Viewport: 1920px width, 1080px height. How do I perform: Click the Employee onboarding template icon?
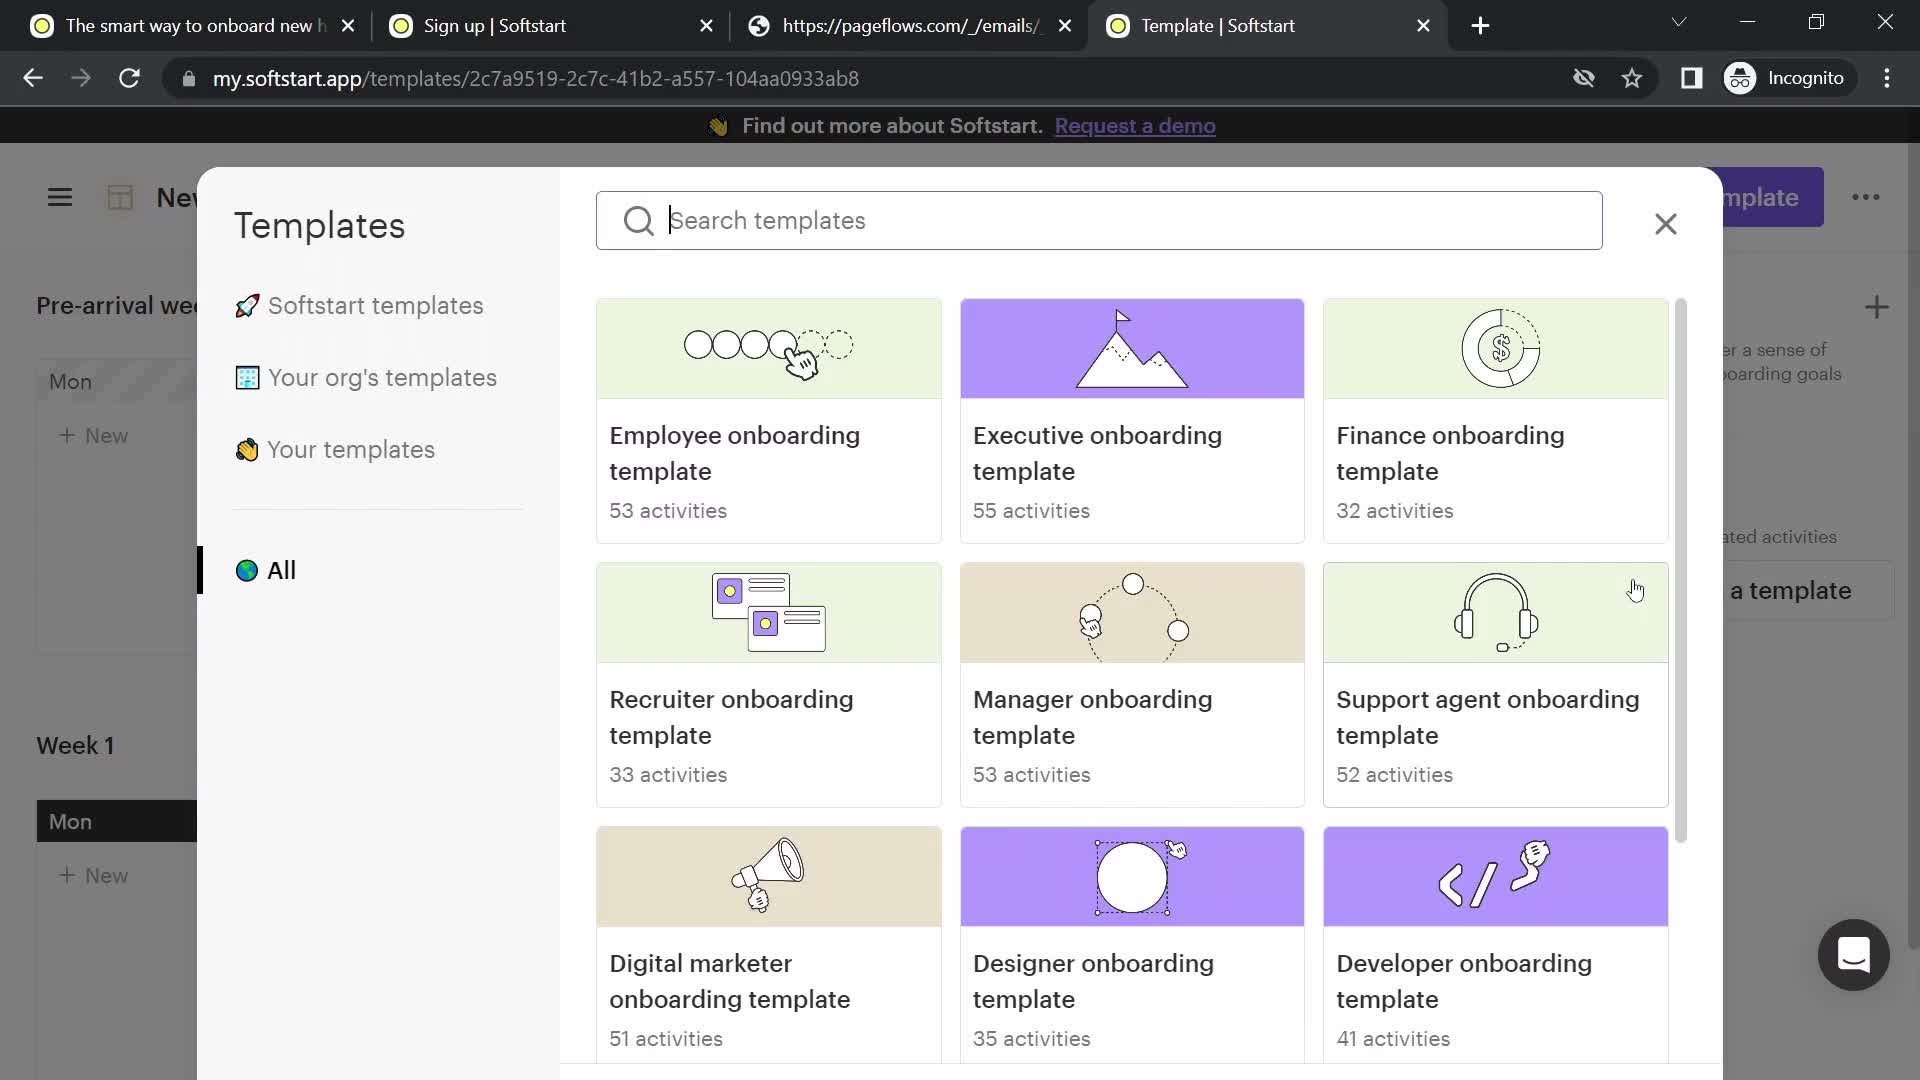click(769, 348)
